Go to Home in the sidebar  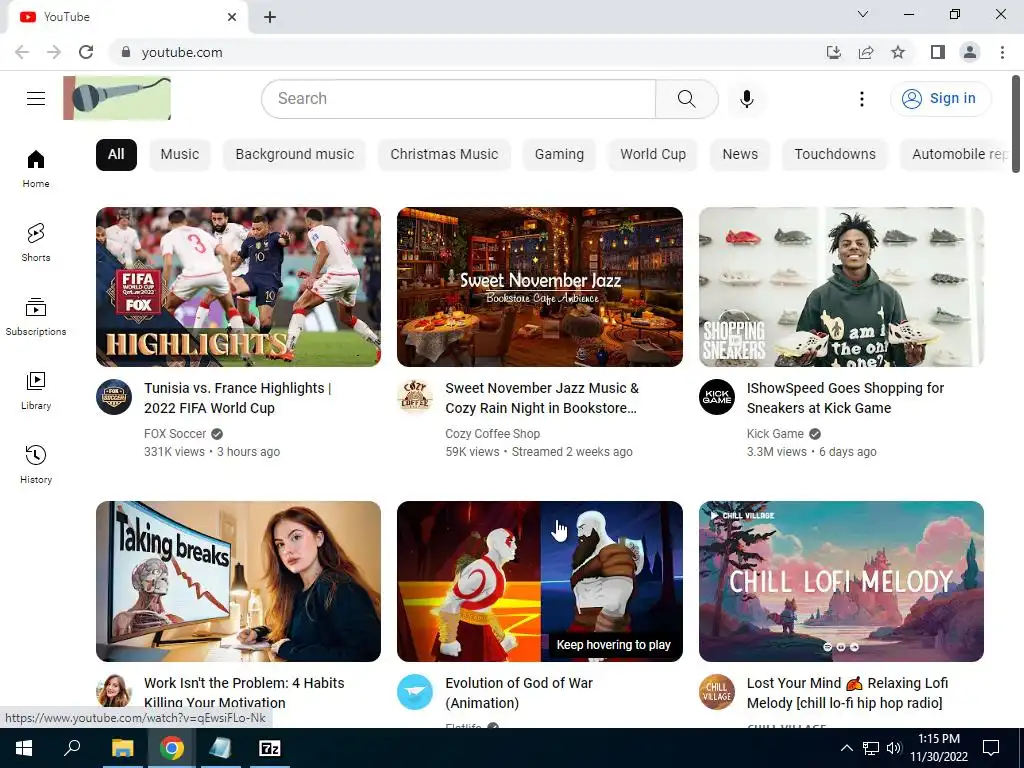pyautogui.click(x=36, y=169)
